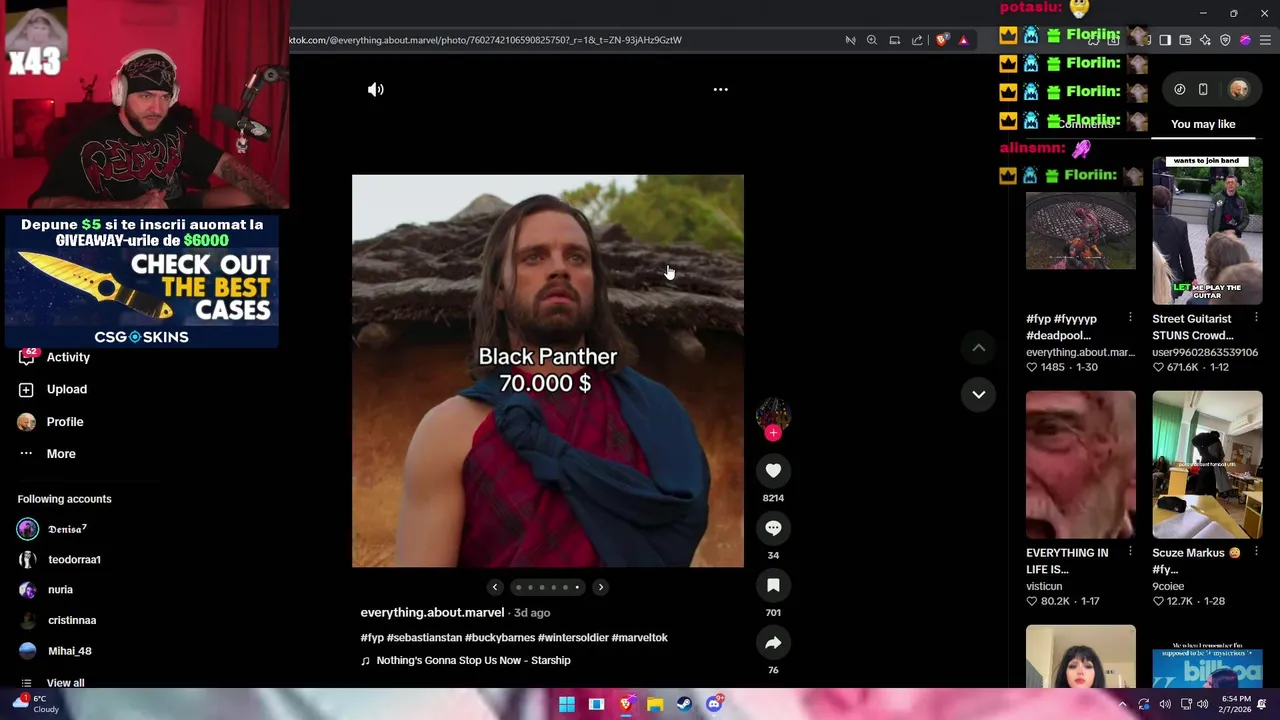Go to next photo in carousel

click(x=600, y=587)
